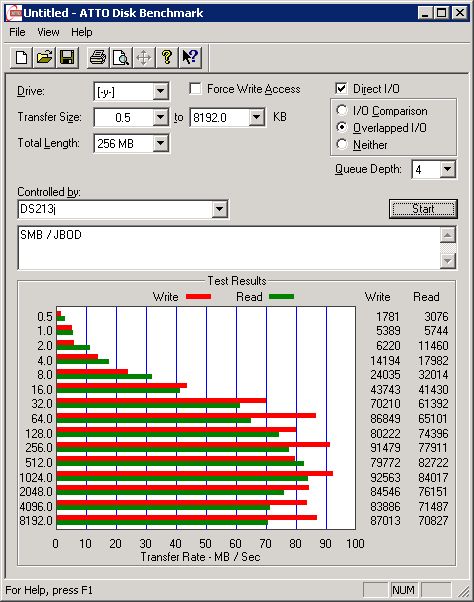The width and height of the screenshot is (474, 602).
Task: Activate context help pointer icon
Action: (x=190, y=58)
